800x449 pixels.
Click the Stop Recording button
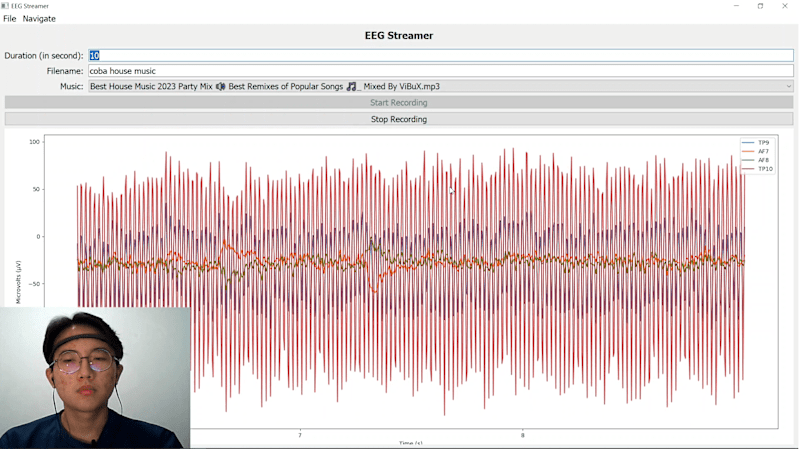[x=398, y=119]
